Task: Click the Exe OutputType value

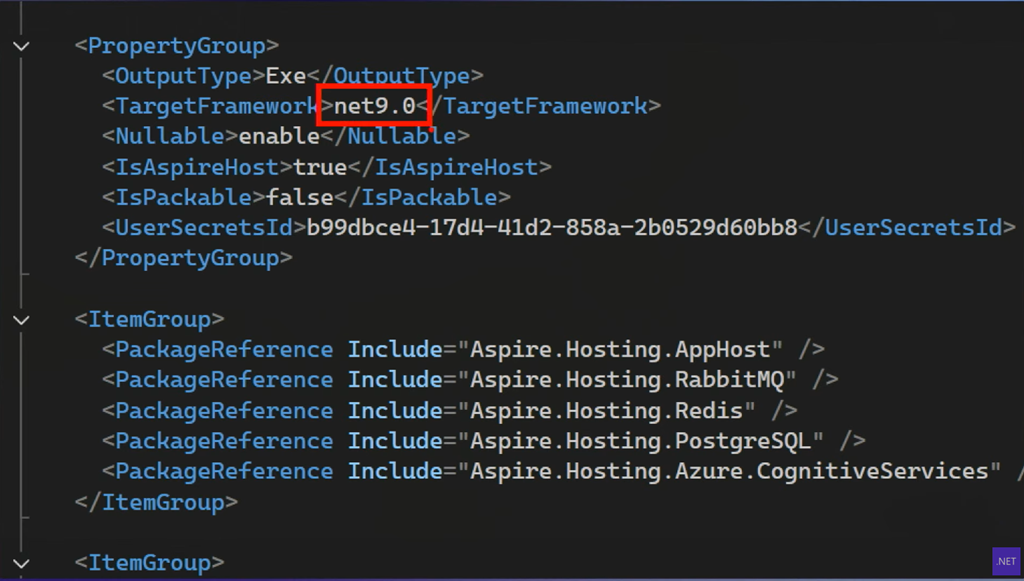Action: point(285,76)
